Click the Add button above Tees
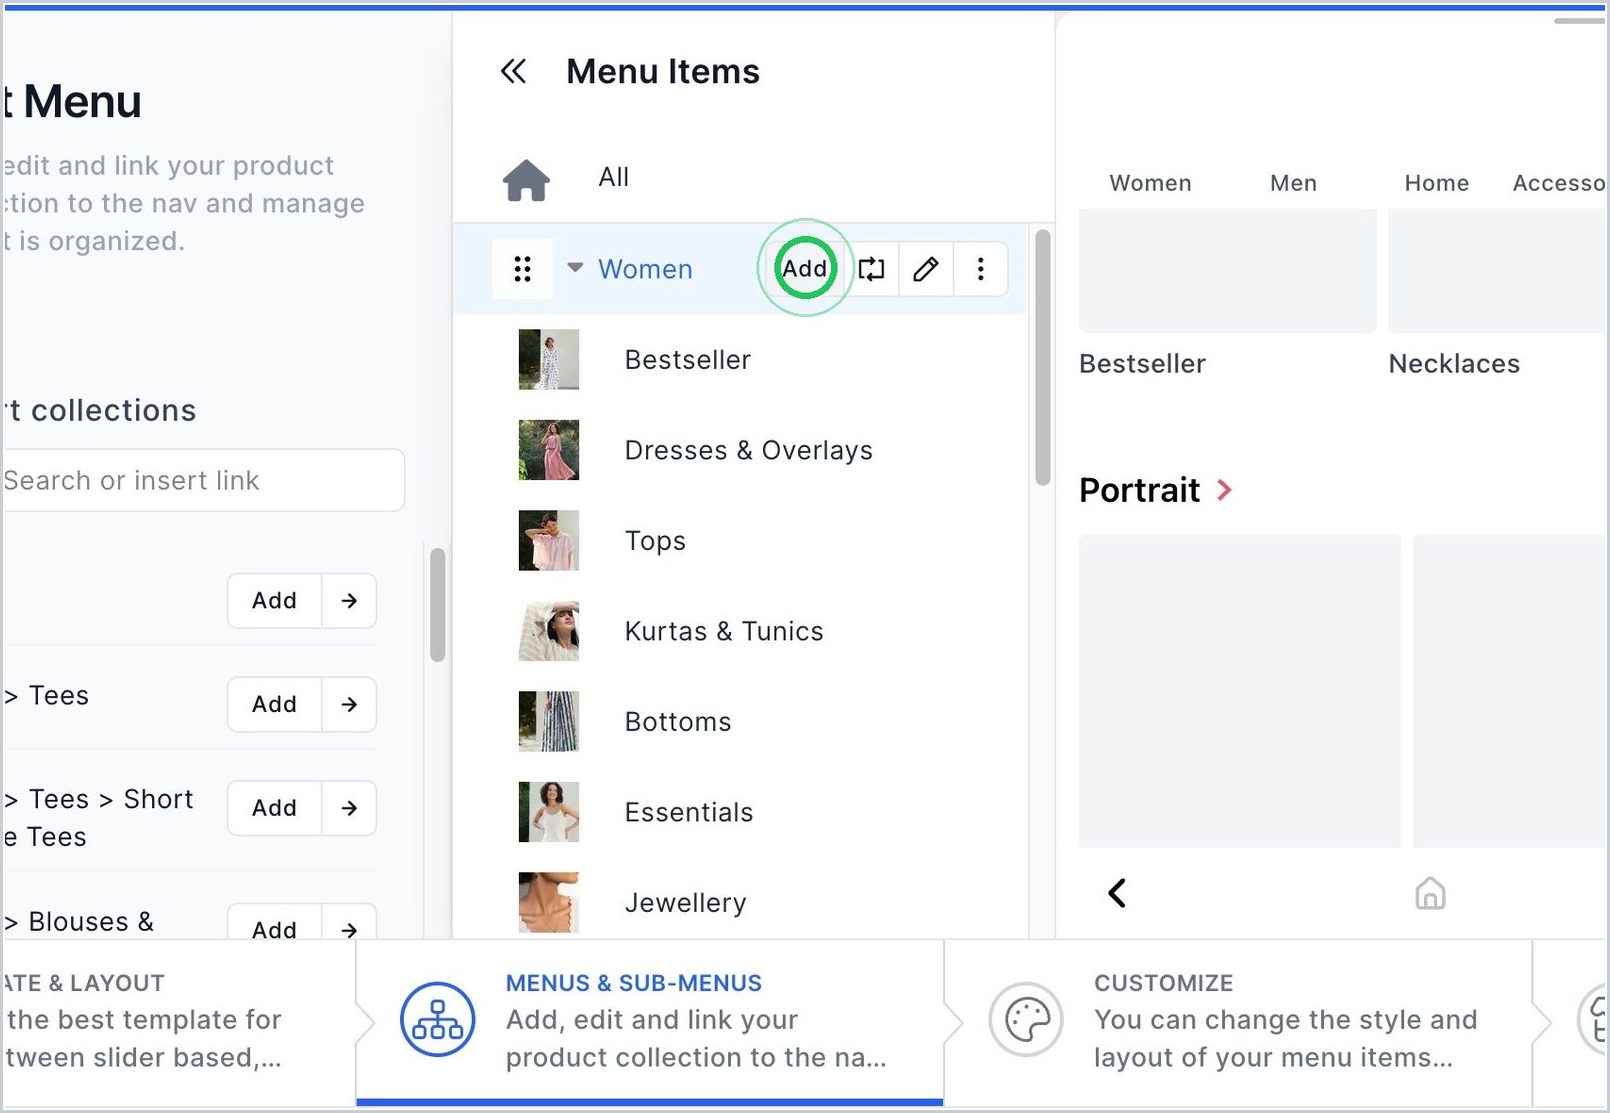Screen dimensions: 1610x1113 [274, 600]
